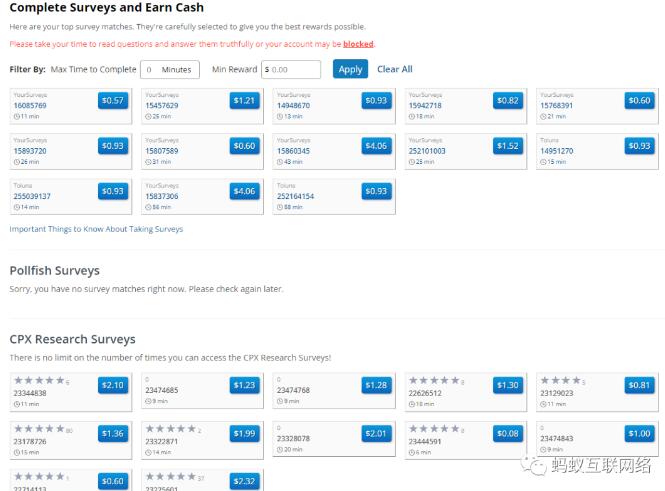Viewport: 665px width, 491px height.
Task: Open the 'blocked' link in the warning
Action: tap(357, 45)
